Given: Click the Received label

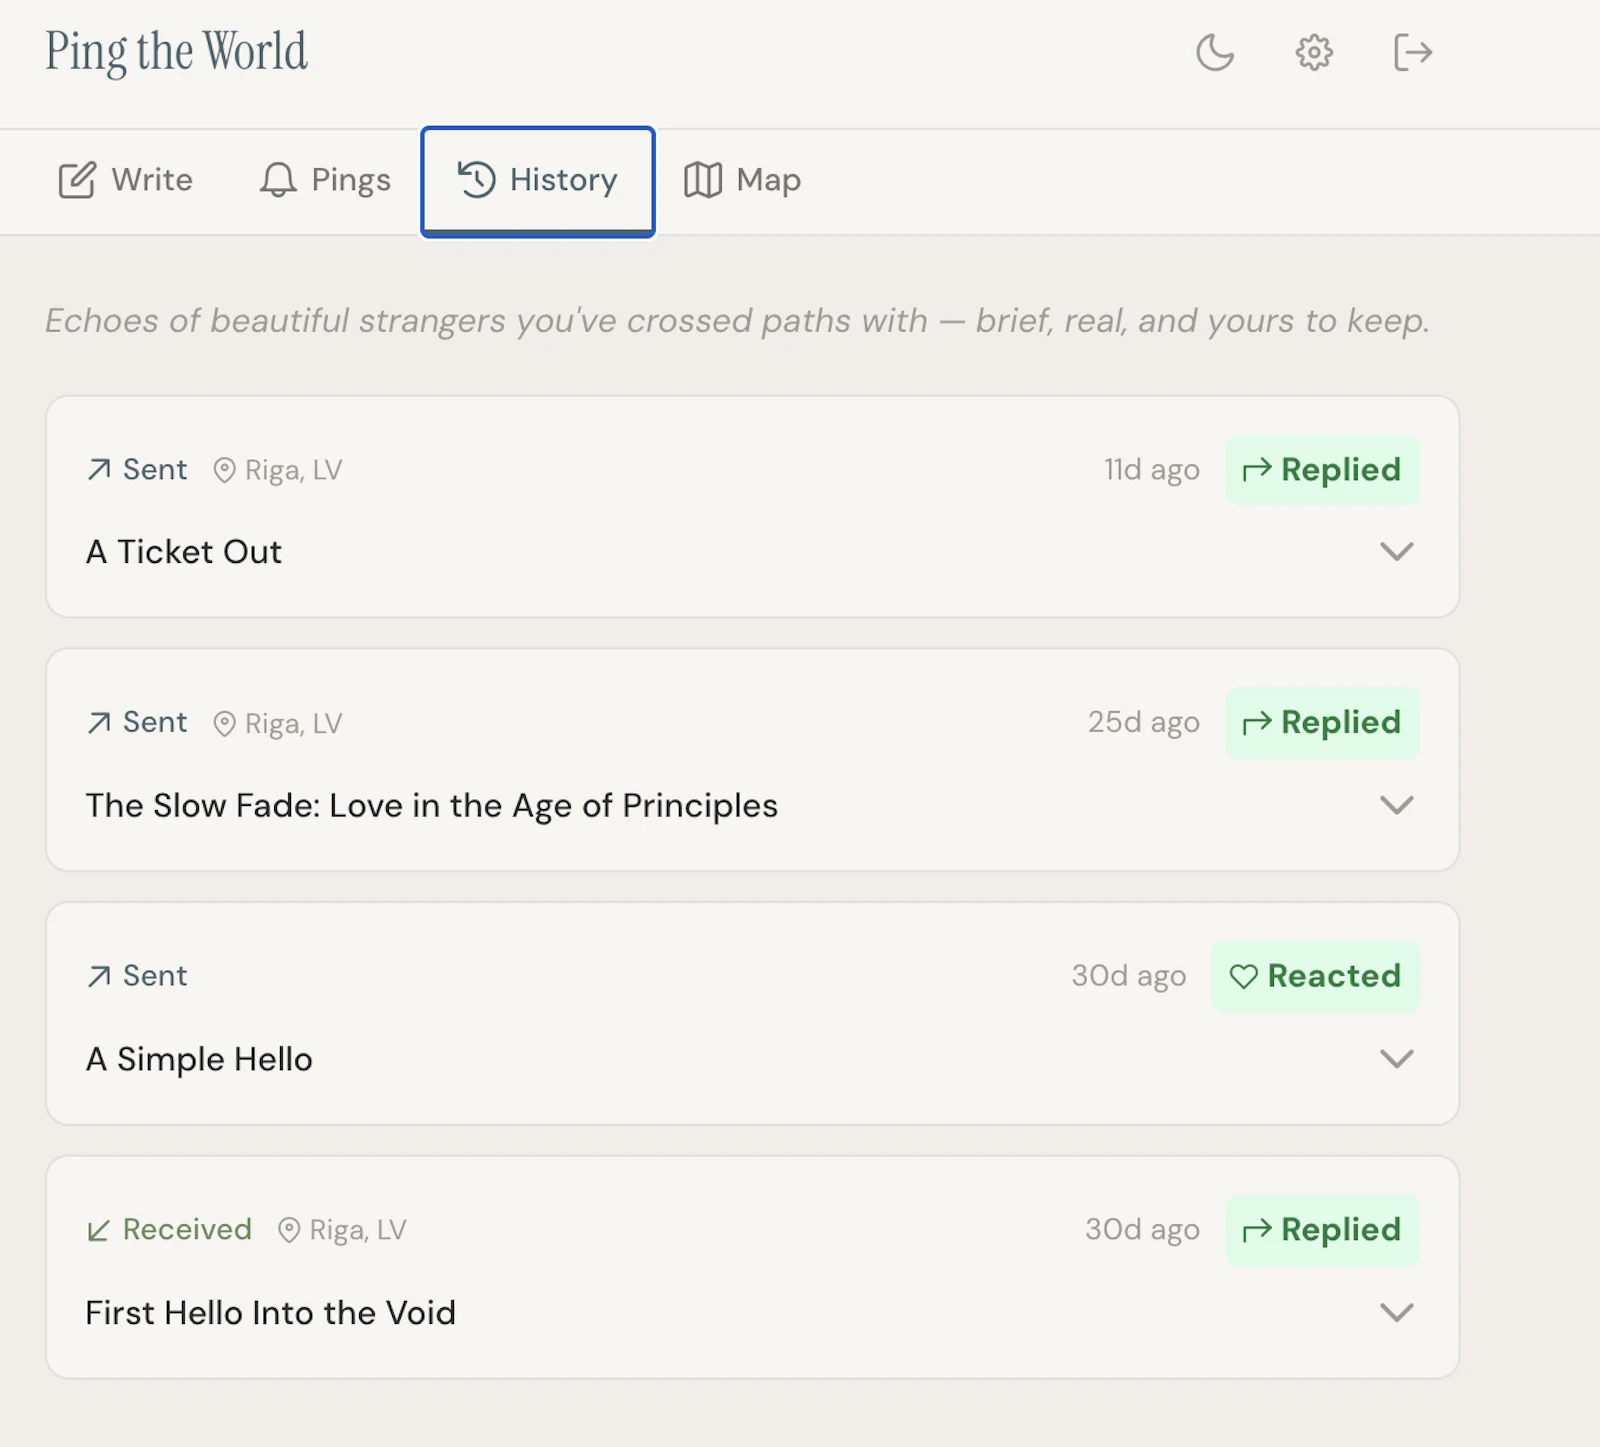Looking at the screenshot, I should [187, 1229].
